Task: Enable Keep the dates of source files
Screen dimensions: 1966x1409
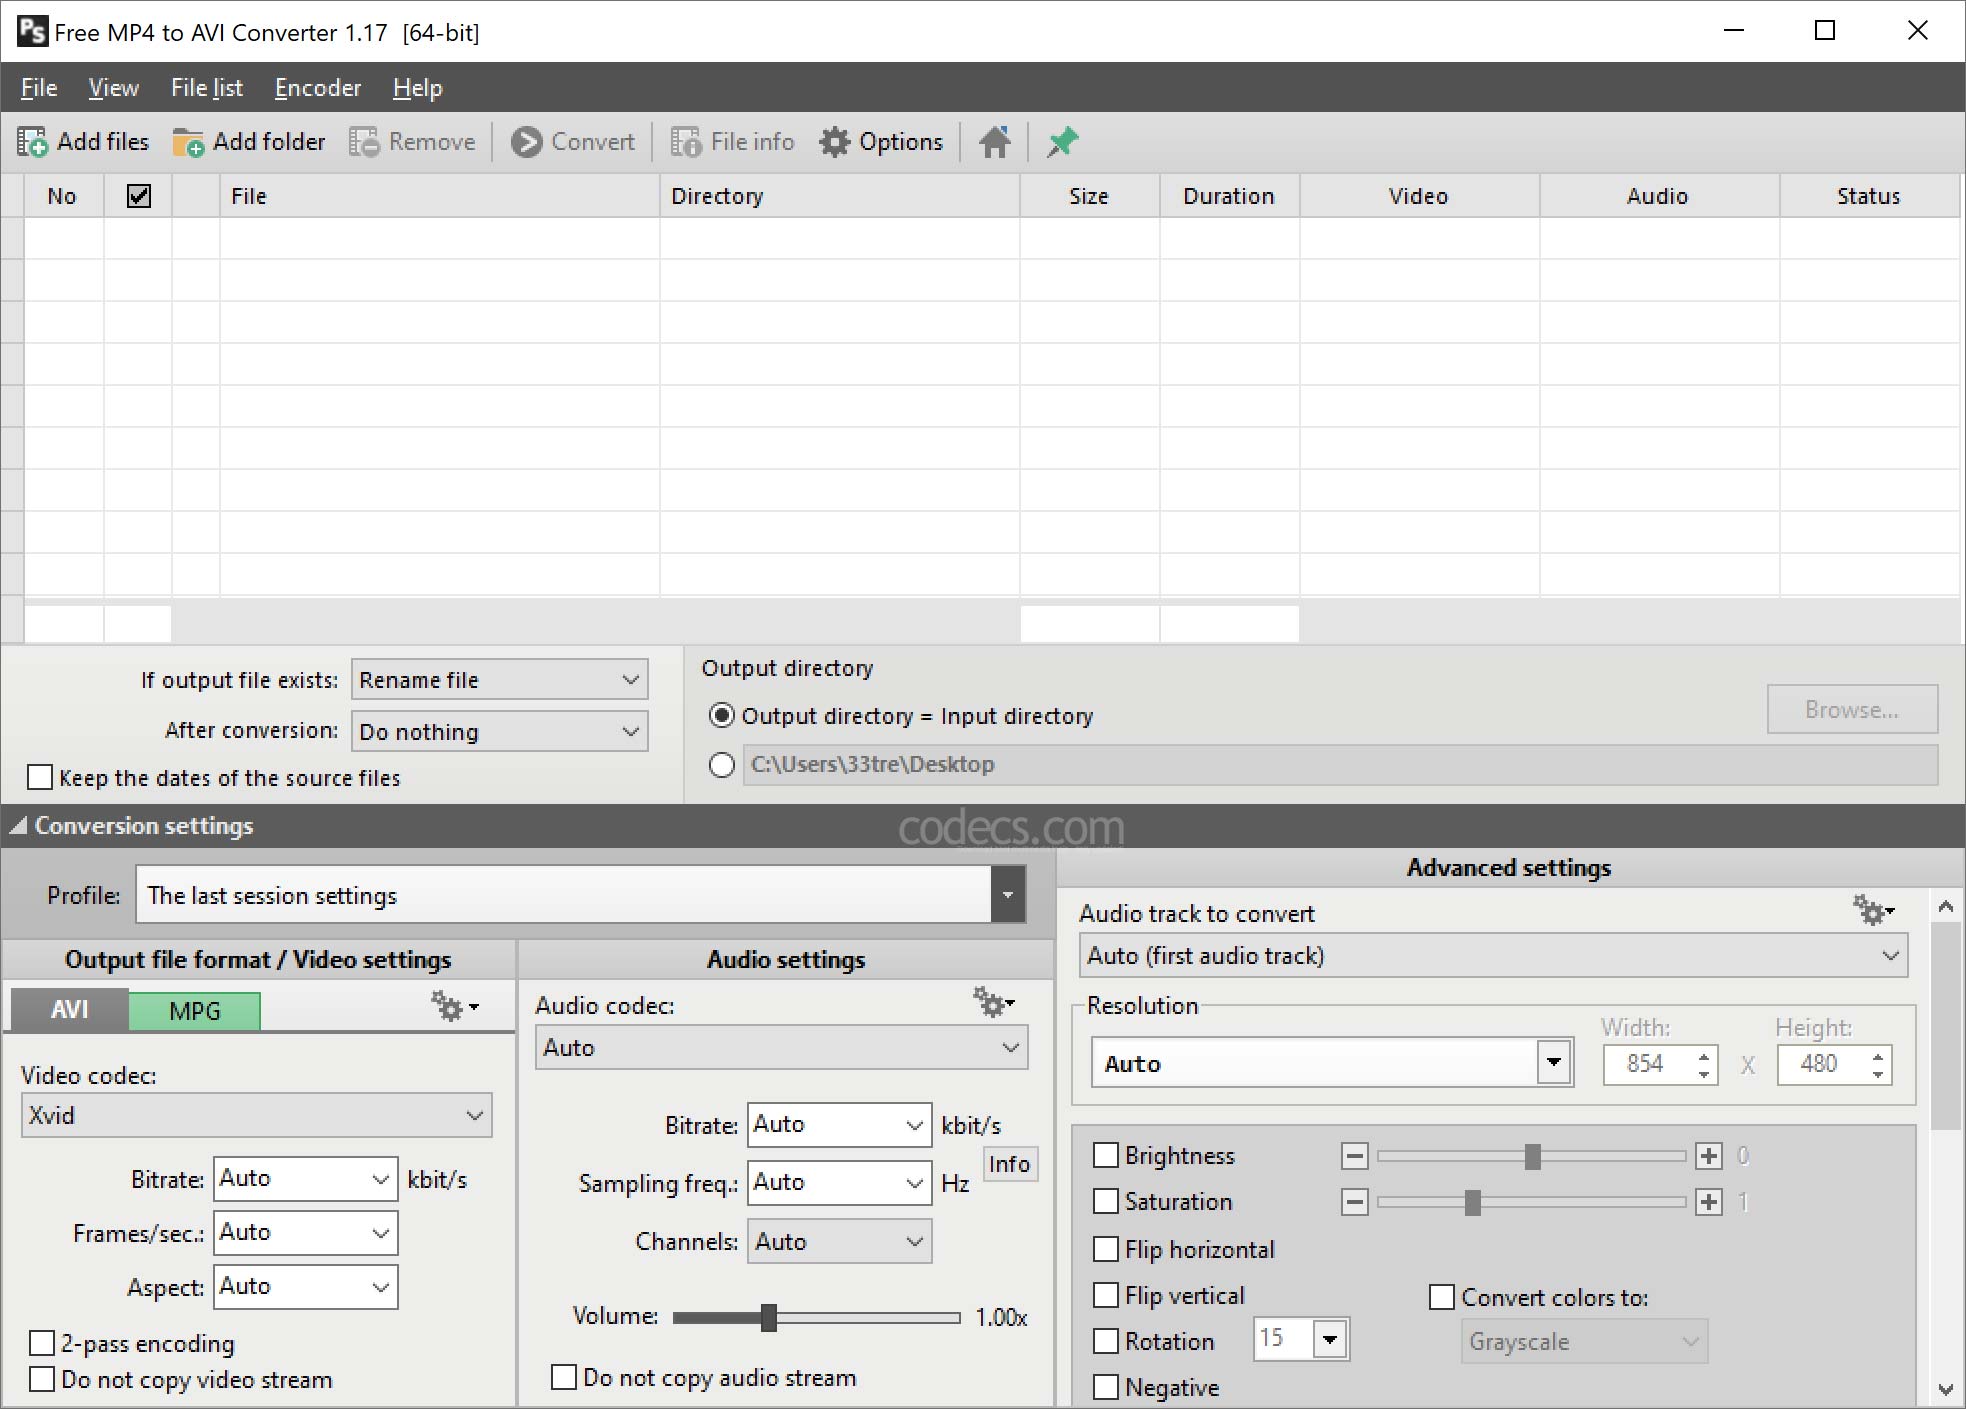Action: pyautogui.click(x=40, y=777)
